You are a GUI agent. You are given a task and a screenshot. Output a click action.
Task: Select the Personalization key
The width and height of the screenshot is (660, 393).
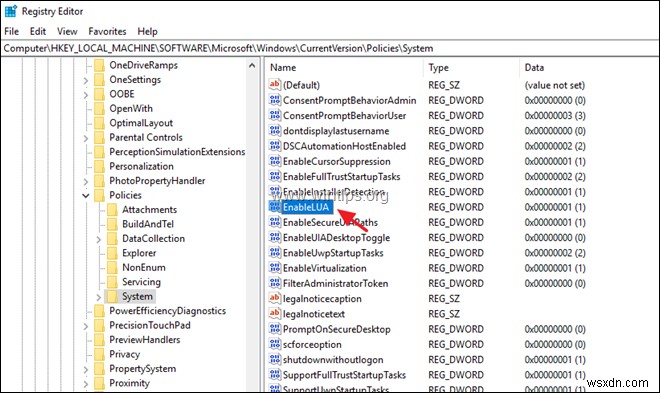click(141, 166)
